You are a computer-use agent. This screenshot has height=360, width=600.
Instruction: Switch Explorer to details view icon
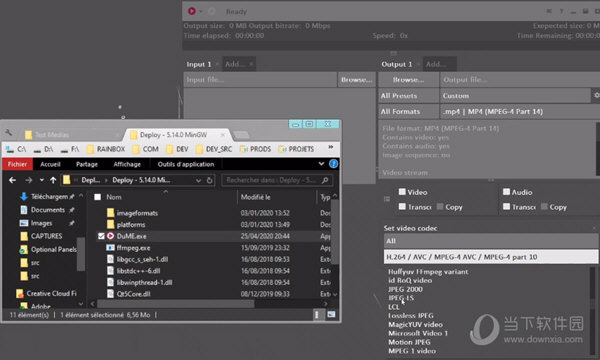point(317,314)
